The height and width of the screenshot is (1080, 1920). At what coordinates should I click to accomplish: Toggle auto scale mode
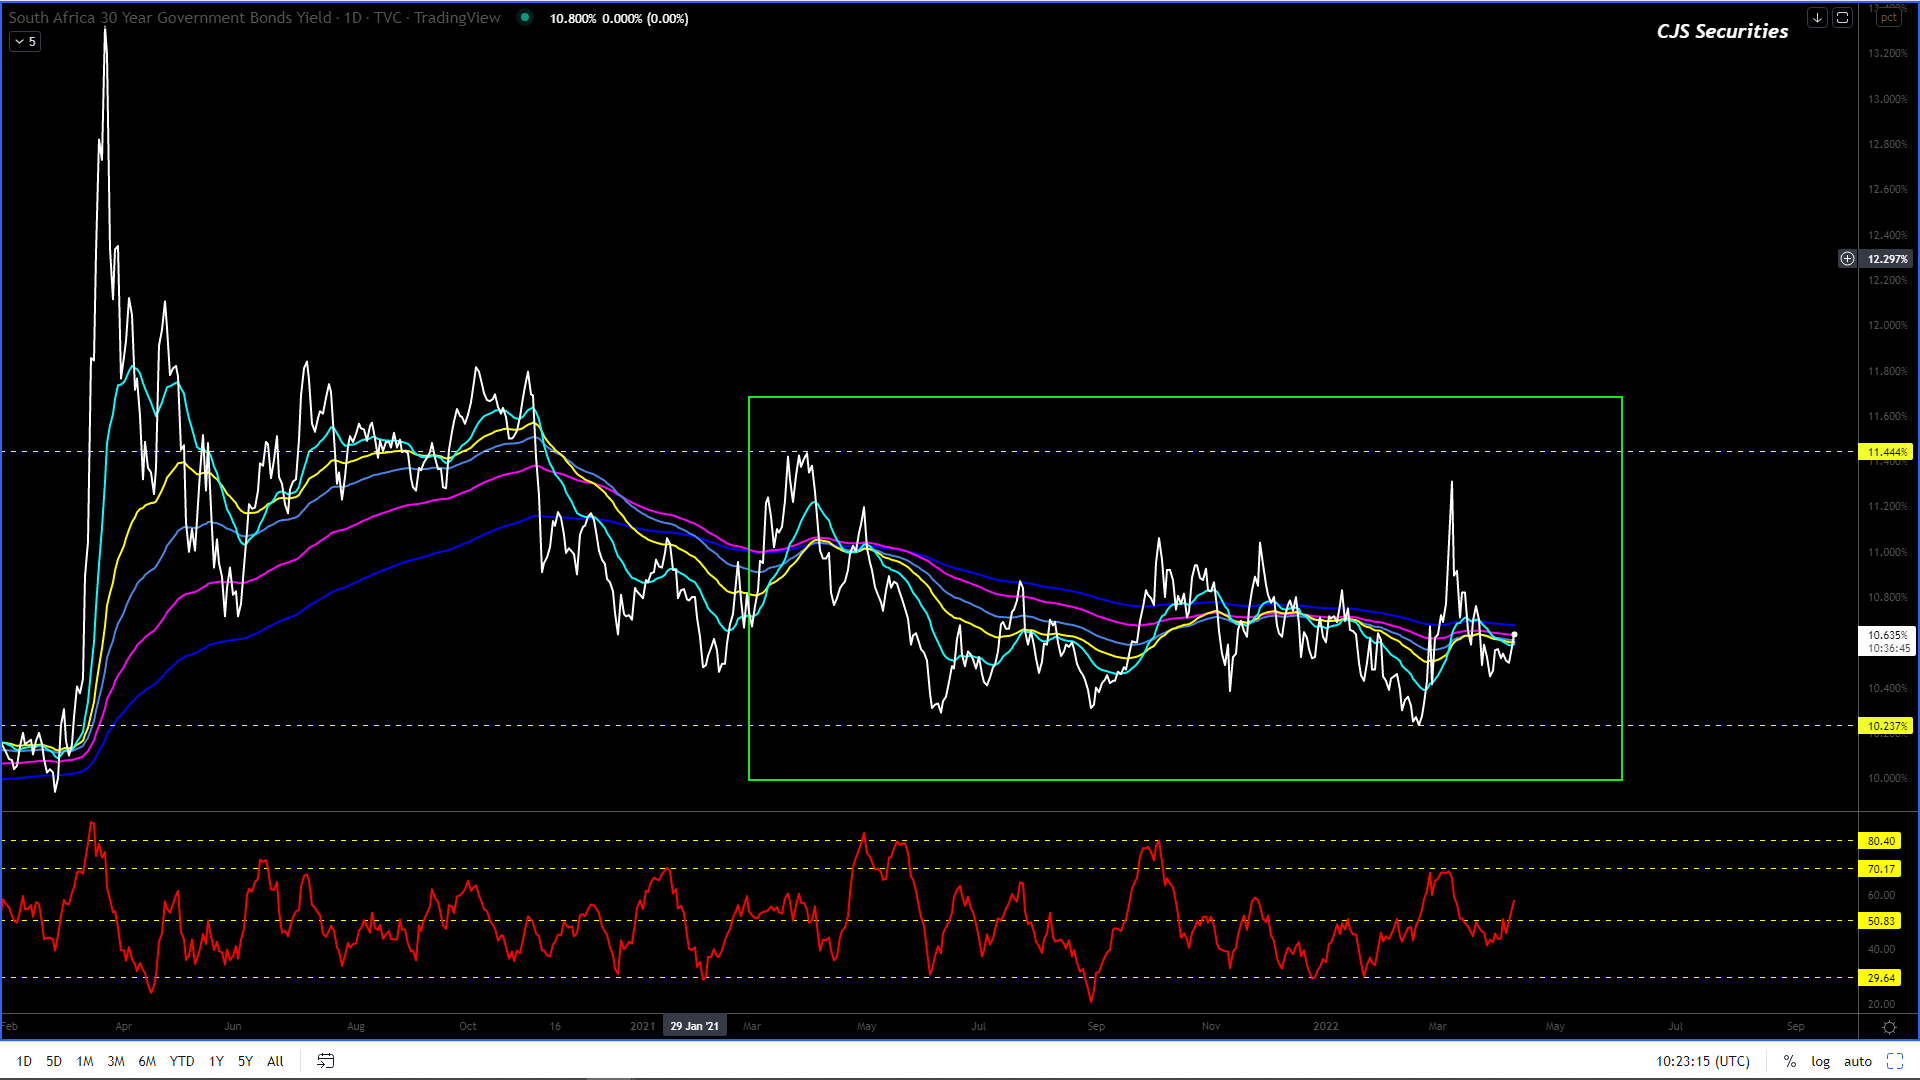point(1857,1061)
